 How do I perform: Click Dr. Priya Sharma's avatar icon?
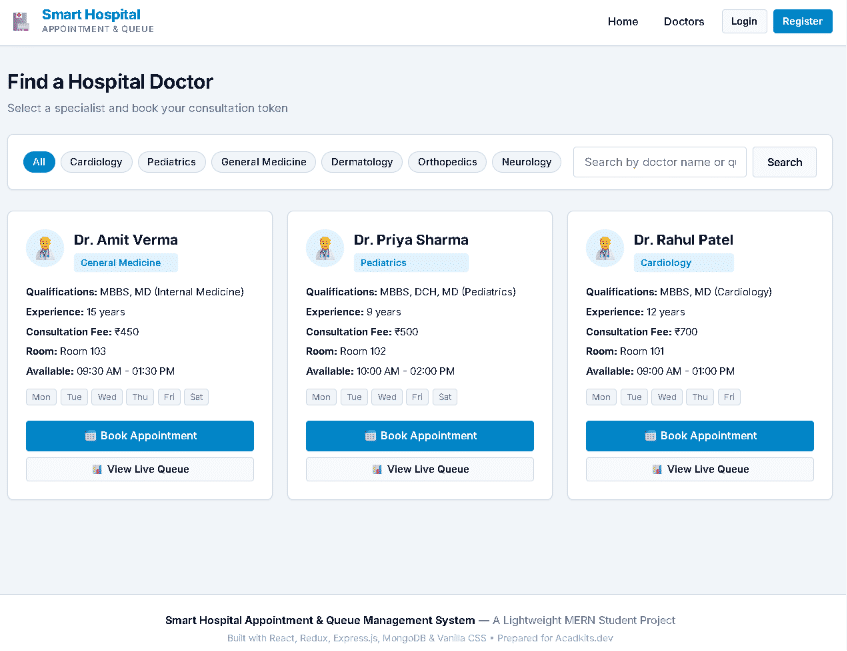pyautogui.click(x=325, y=248)
